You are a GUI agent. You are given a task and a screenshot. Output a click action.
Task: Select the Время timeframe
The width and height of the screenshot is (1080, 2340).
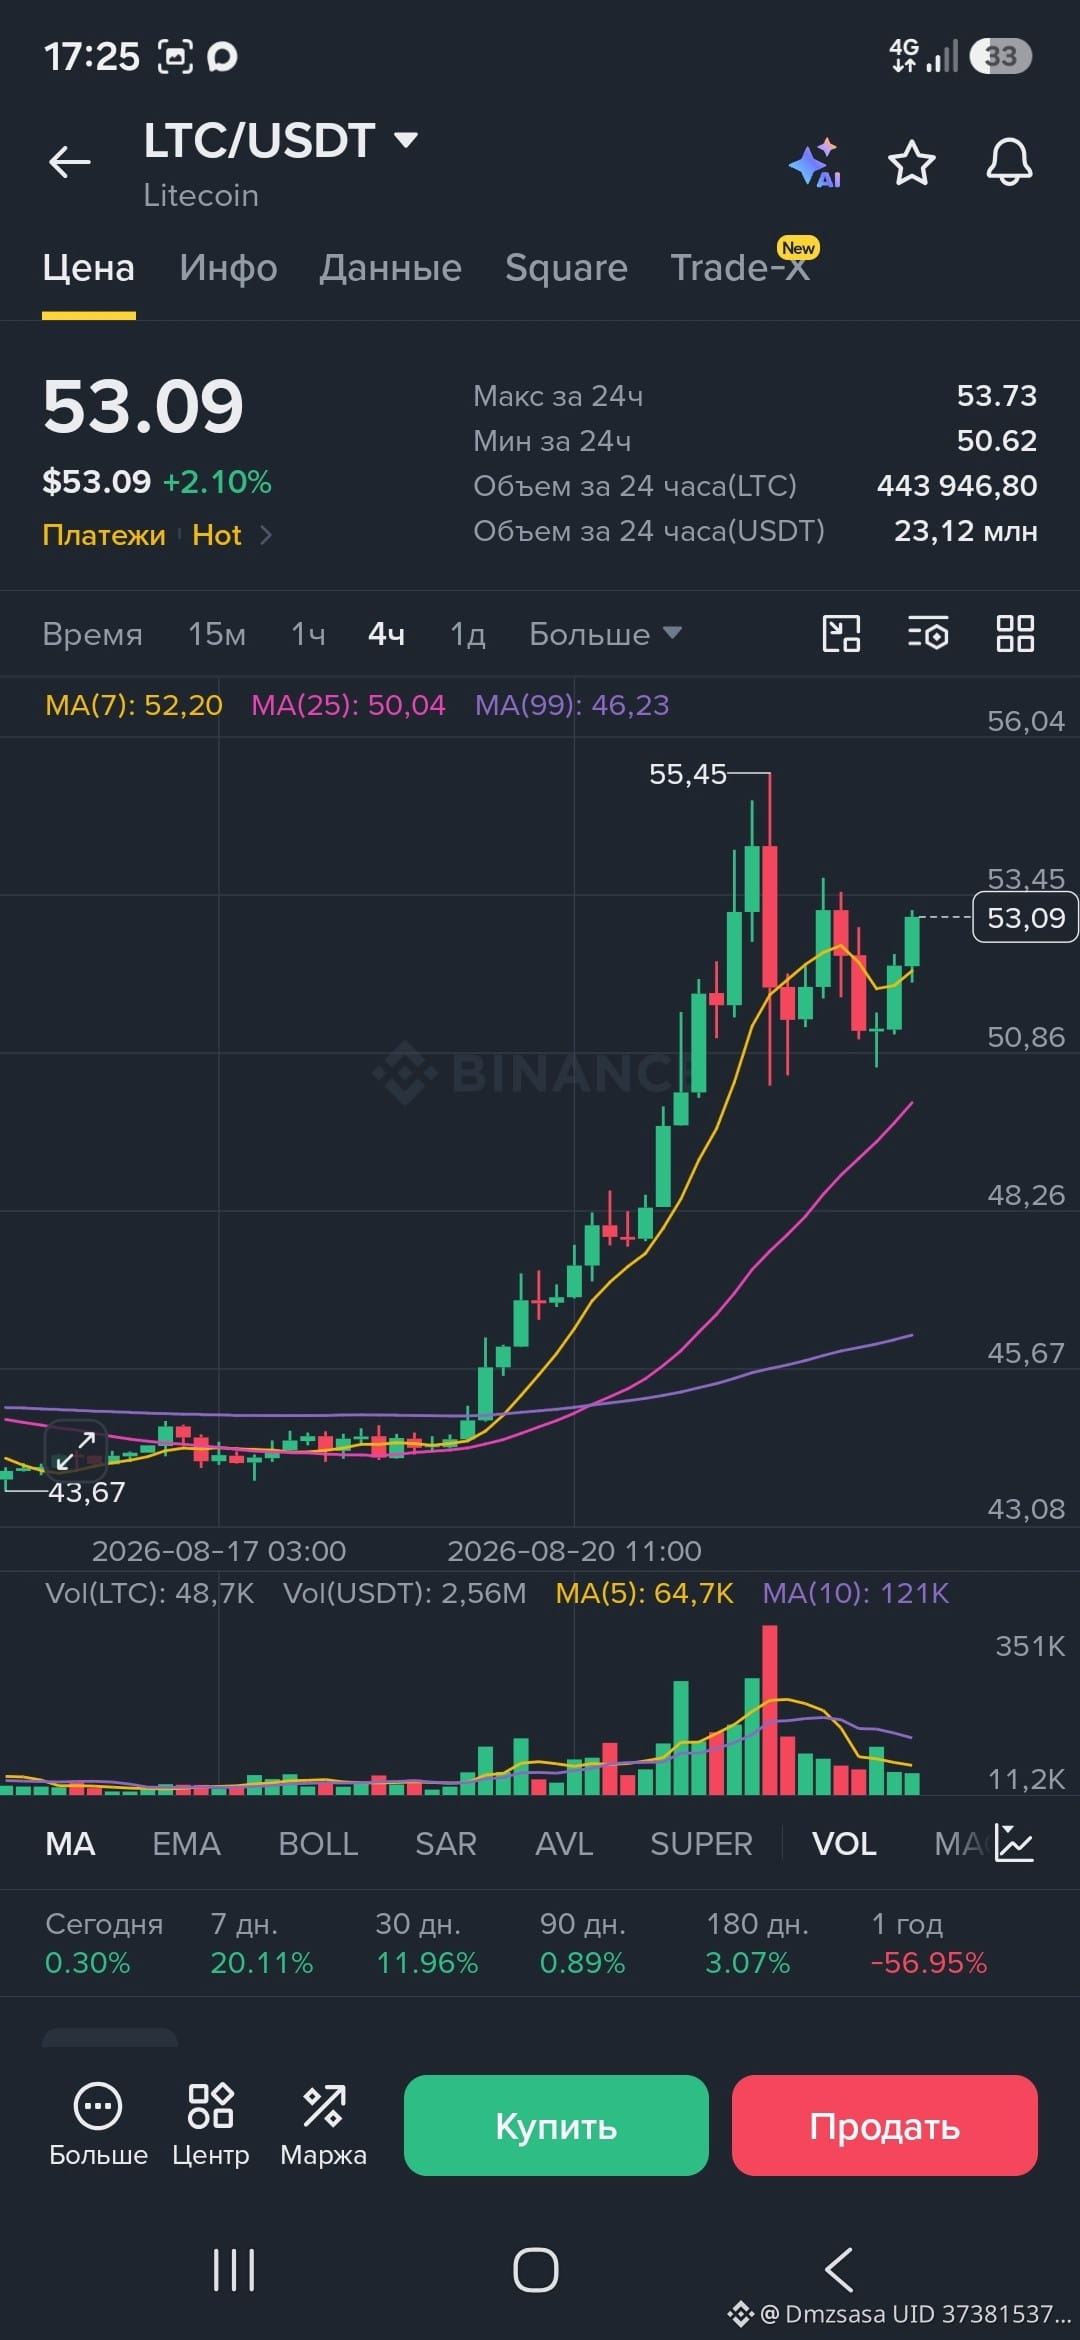click(x=92, y=634)
